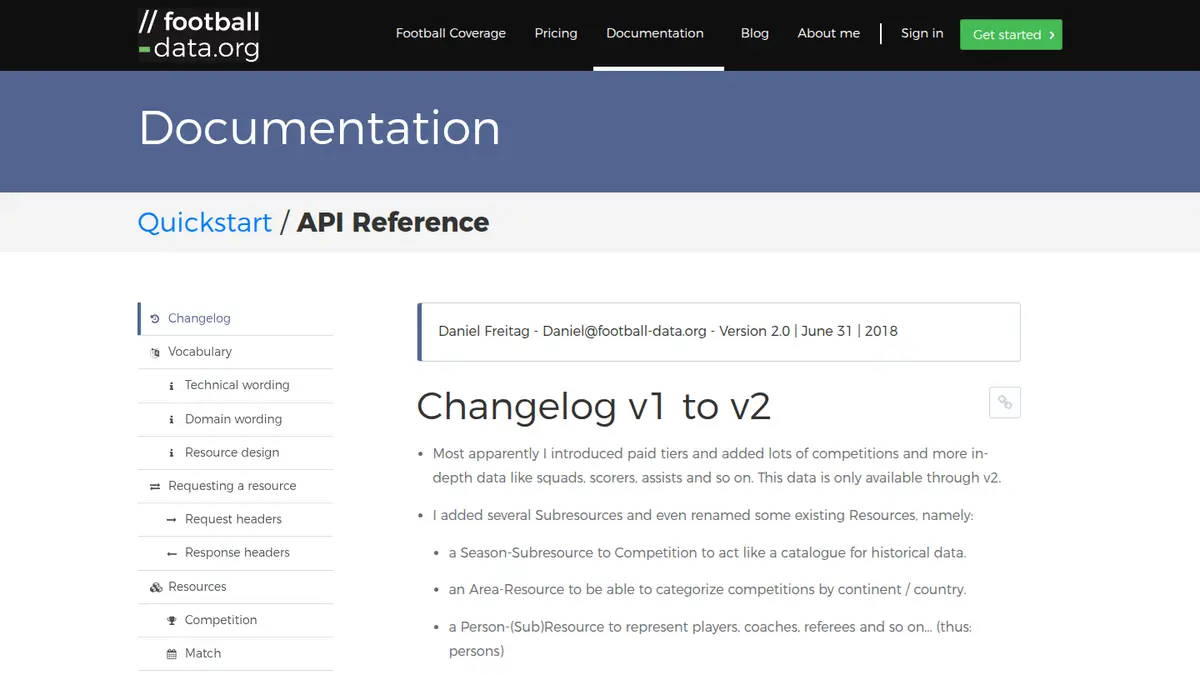Visit the About me page
Image resolution: width=1200 pixels, height=675 pixels.
[829, 33]
